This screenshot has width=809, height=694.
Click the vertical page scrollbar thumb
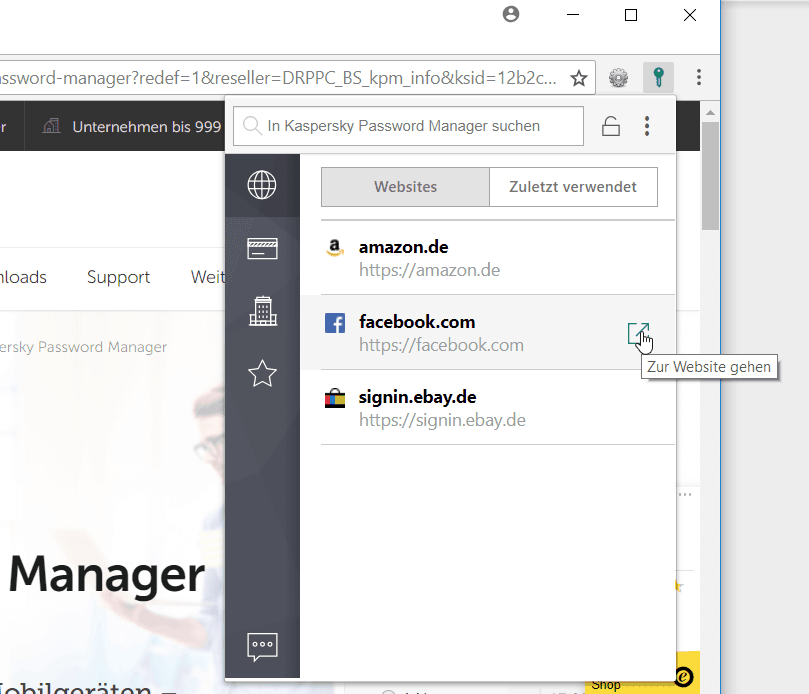coord(710,176)
